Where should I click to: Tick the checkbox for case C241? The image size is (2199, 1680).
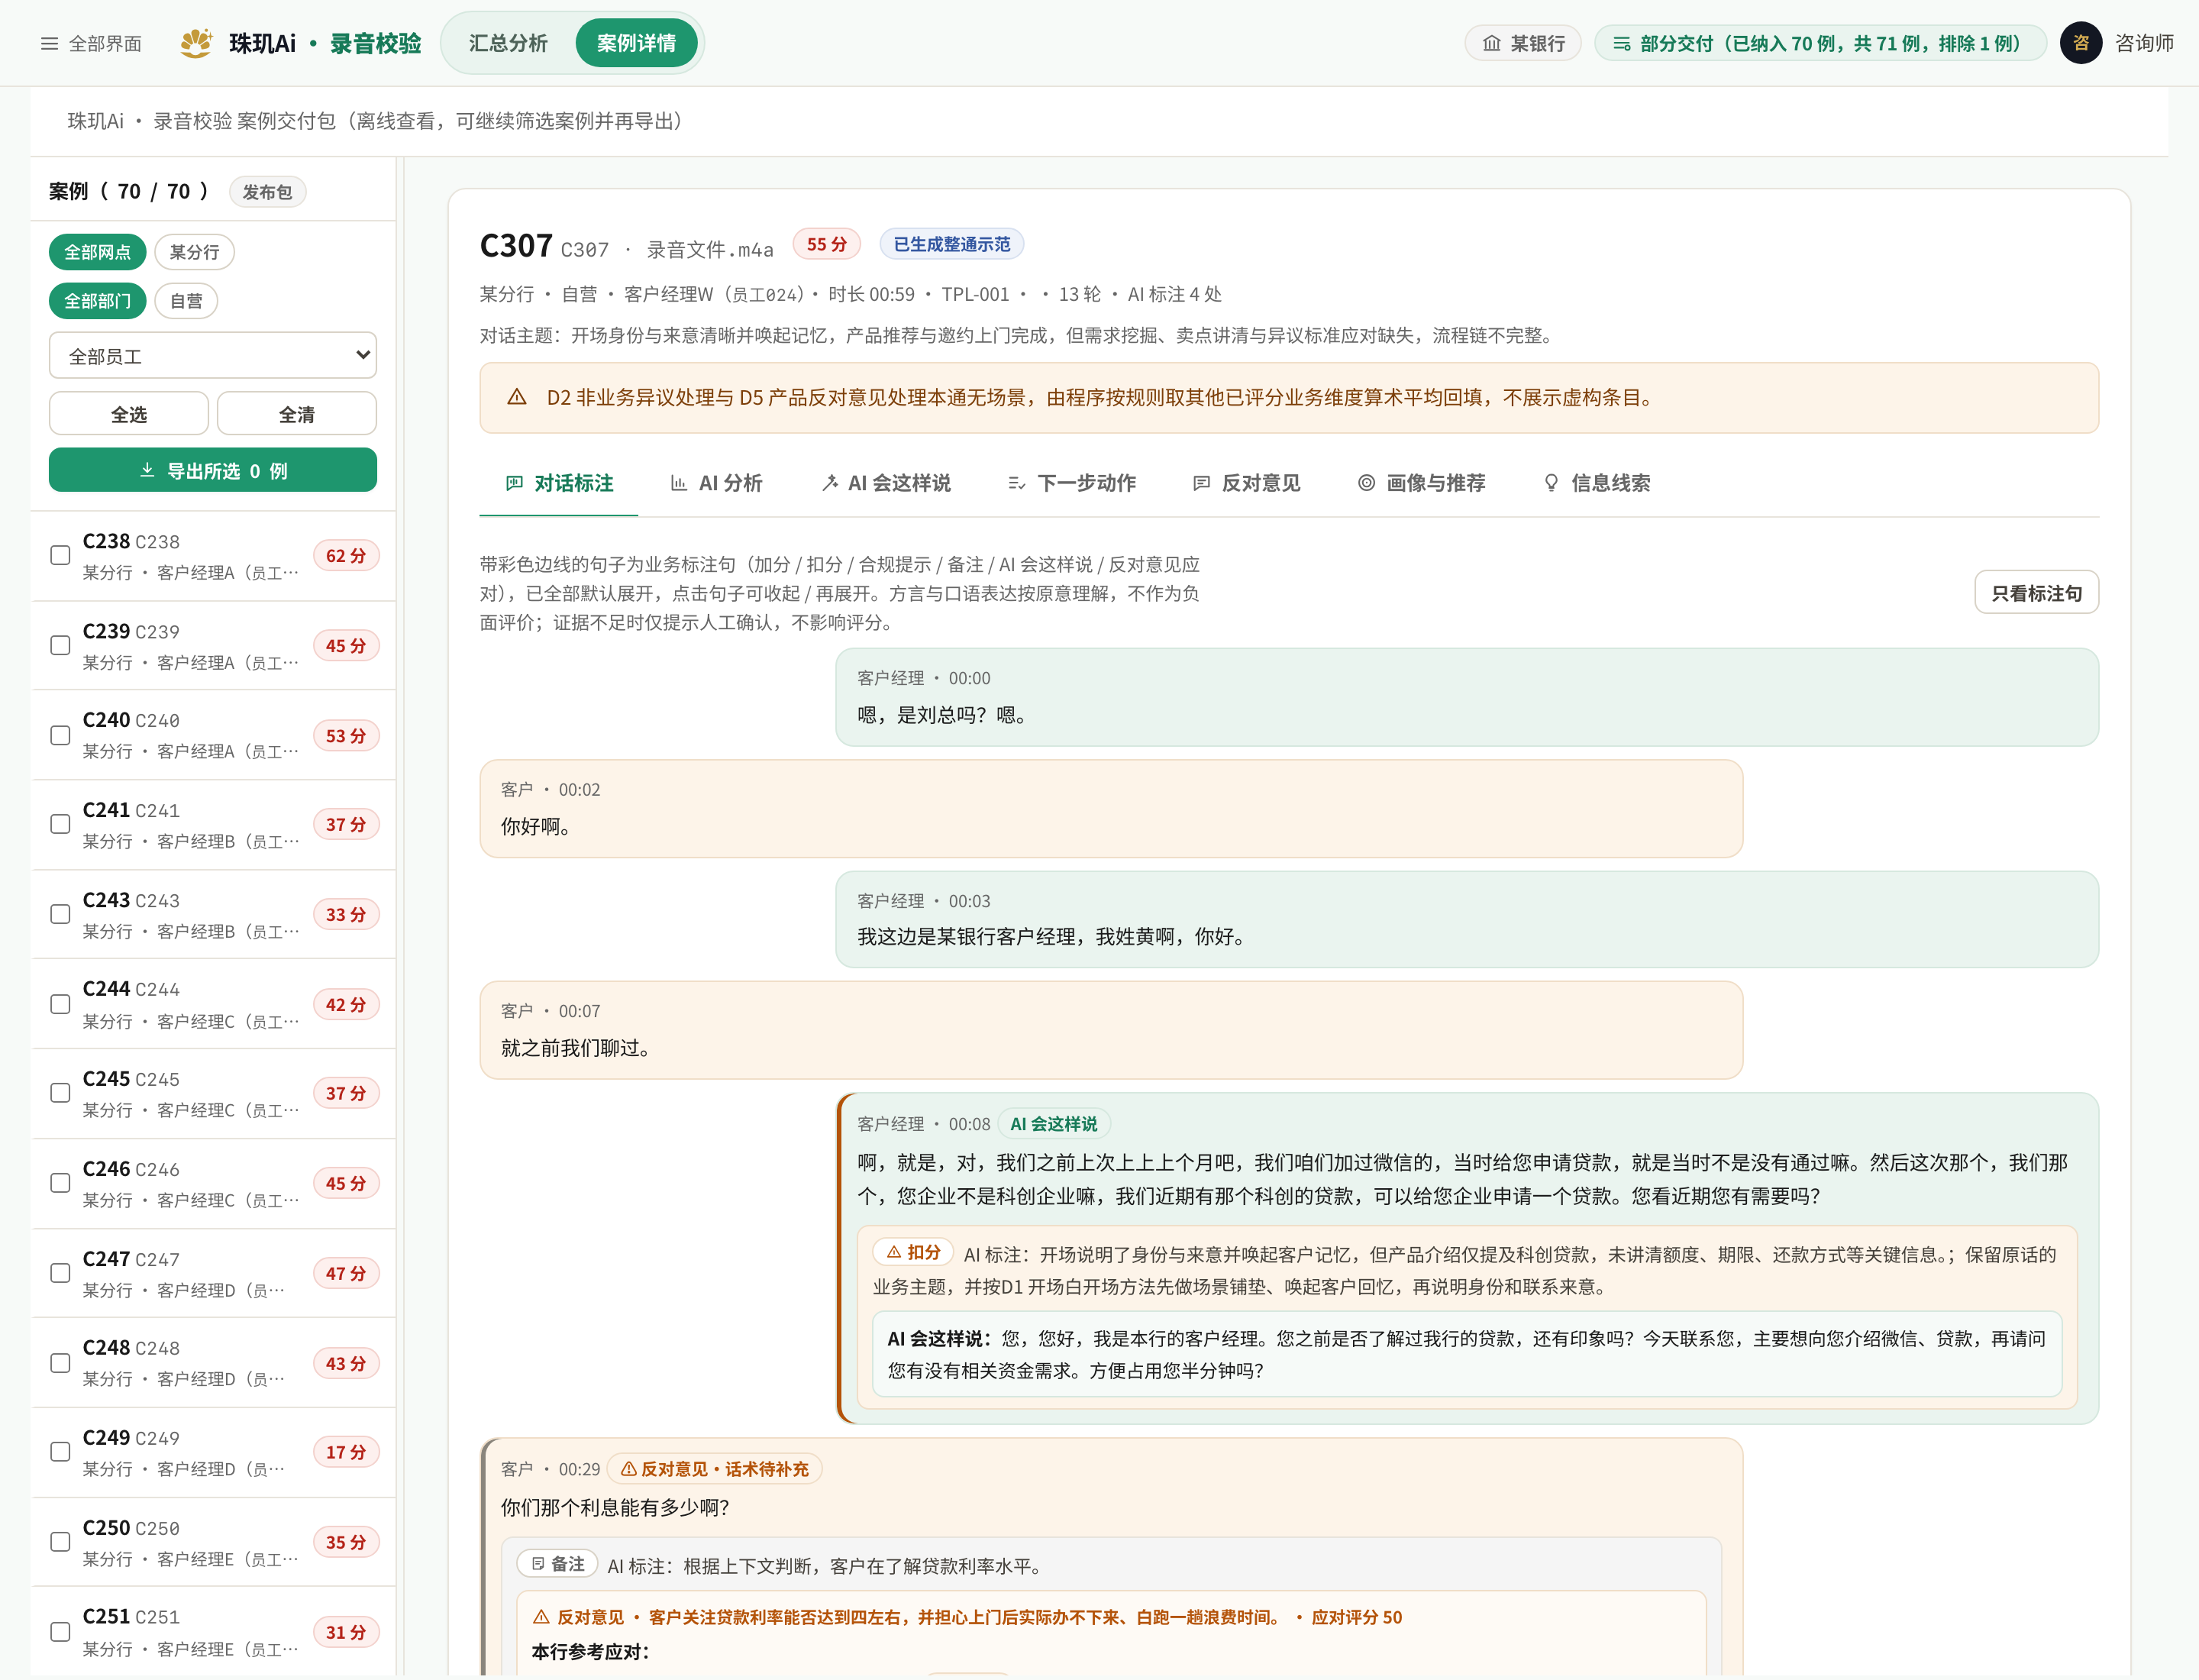click(60, 824)
